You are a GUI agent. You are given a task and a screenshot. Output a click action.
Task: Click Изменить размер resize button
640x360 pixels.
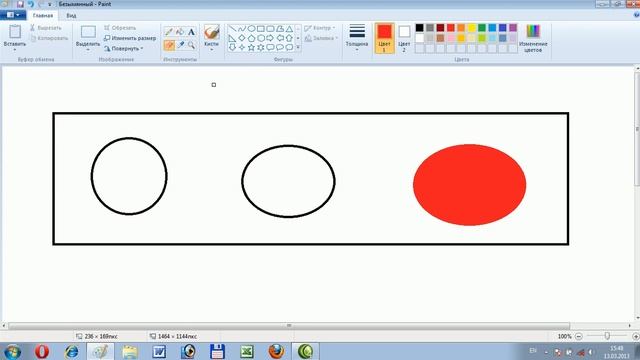tap(130, 38)
